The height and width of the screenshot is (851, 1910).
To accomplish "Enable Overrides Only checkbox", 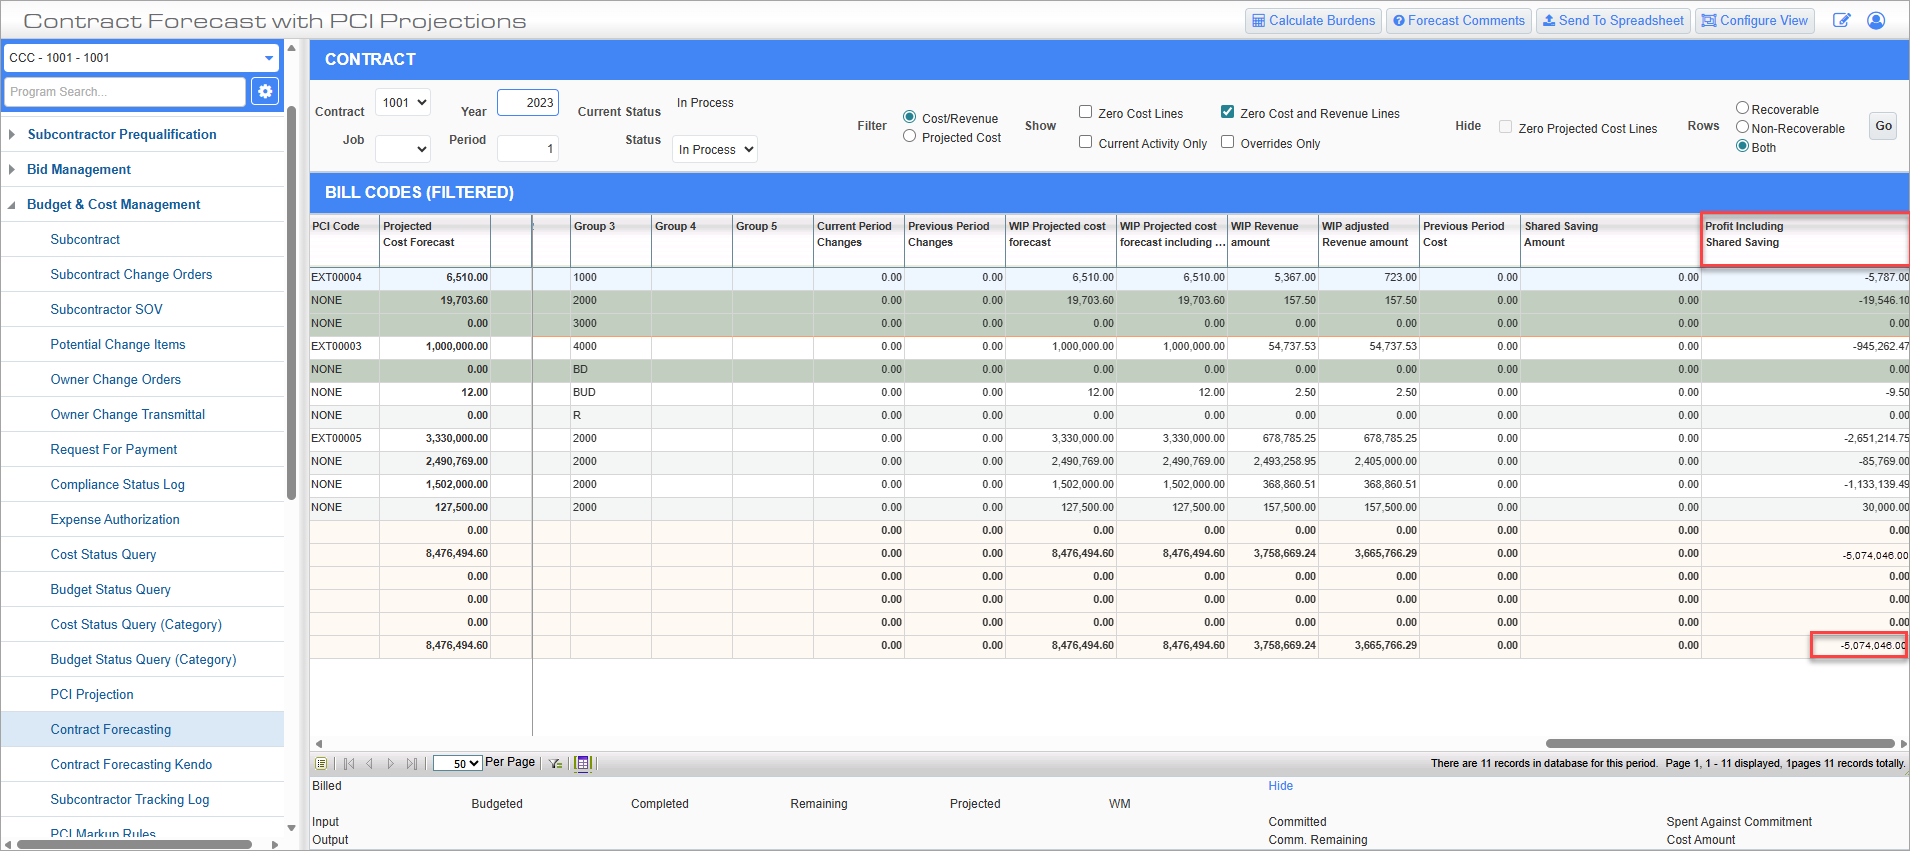I will tap(1227, 142).
